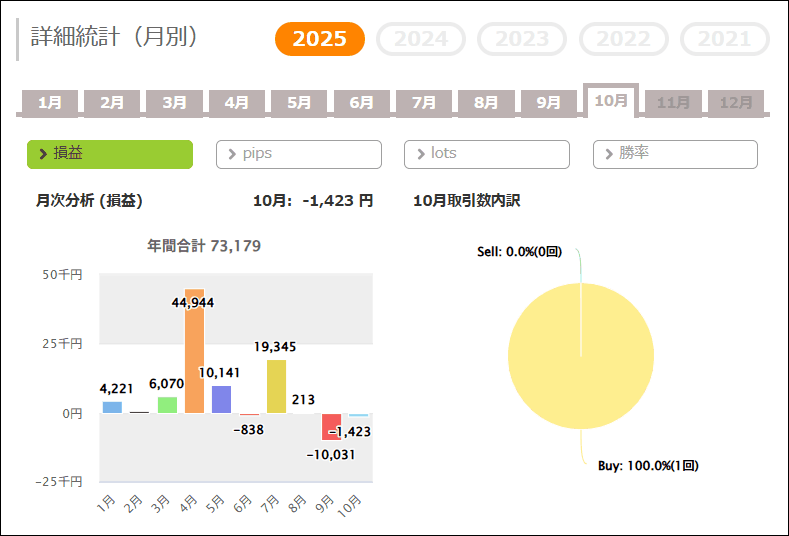Image resolution: width=789 pixels, height=536 pixels.
Task: Select the 9月 tab
Action: (x=549, y=102)
